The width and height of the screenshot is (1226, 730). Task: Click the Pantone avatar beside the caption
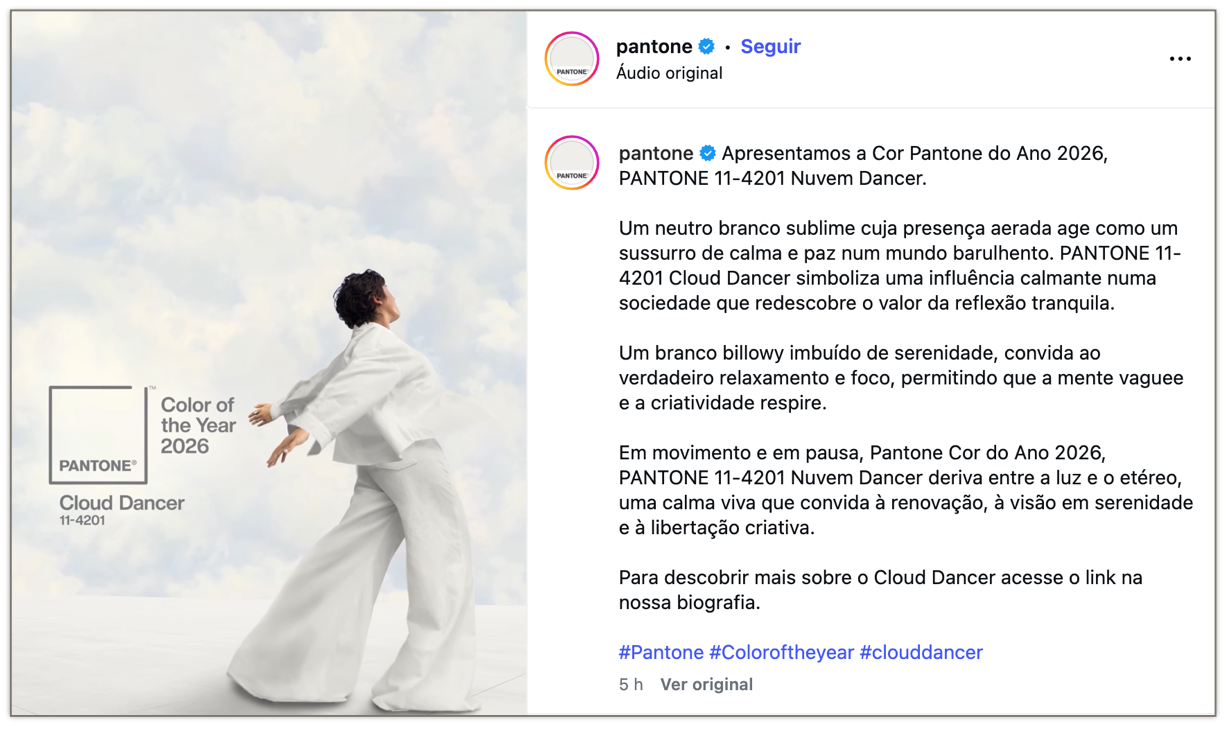click(572, 163)
